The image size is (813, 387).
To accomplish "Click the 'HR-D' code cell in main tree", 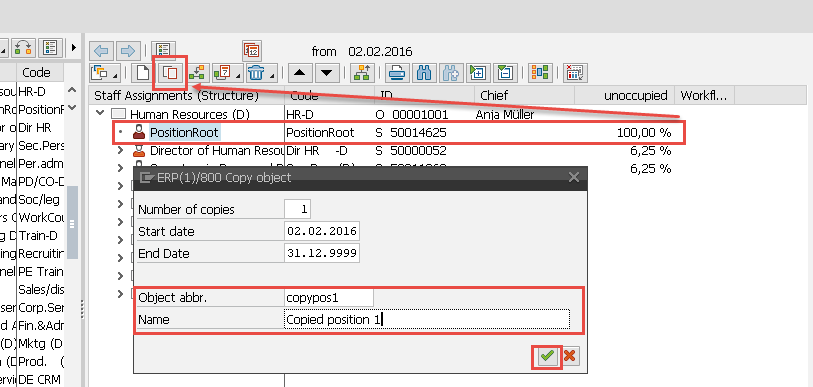I will pos(300,114).
